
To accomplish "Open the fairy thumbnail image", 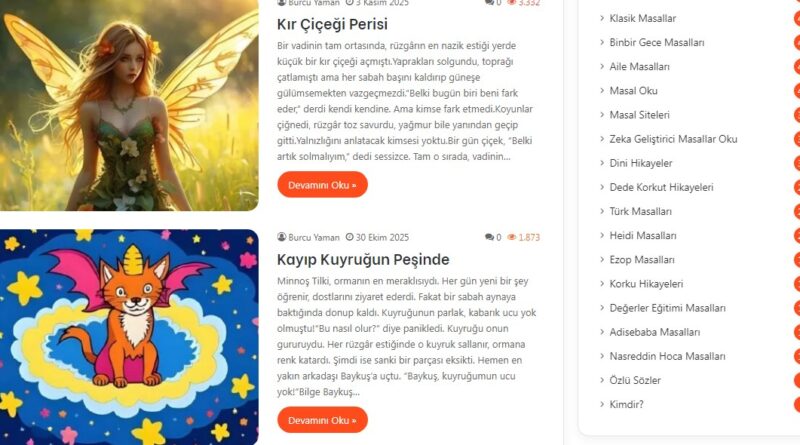I will (129, 105).
